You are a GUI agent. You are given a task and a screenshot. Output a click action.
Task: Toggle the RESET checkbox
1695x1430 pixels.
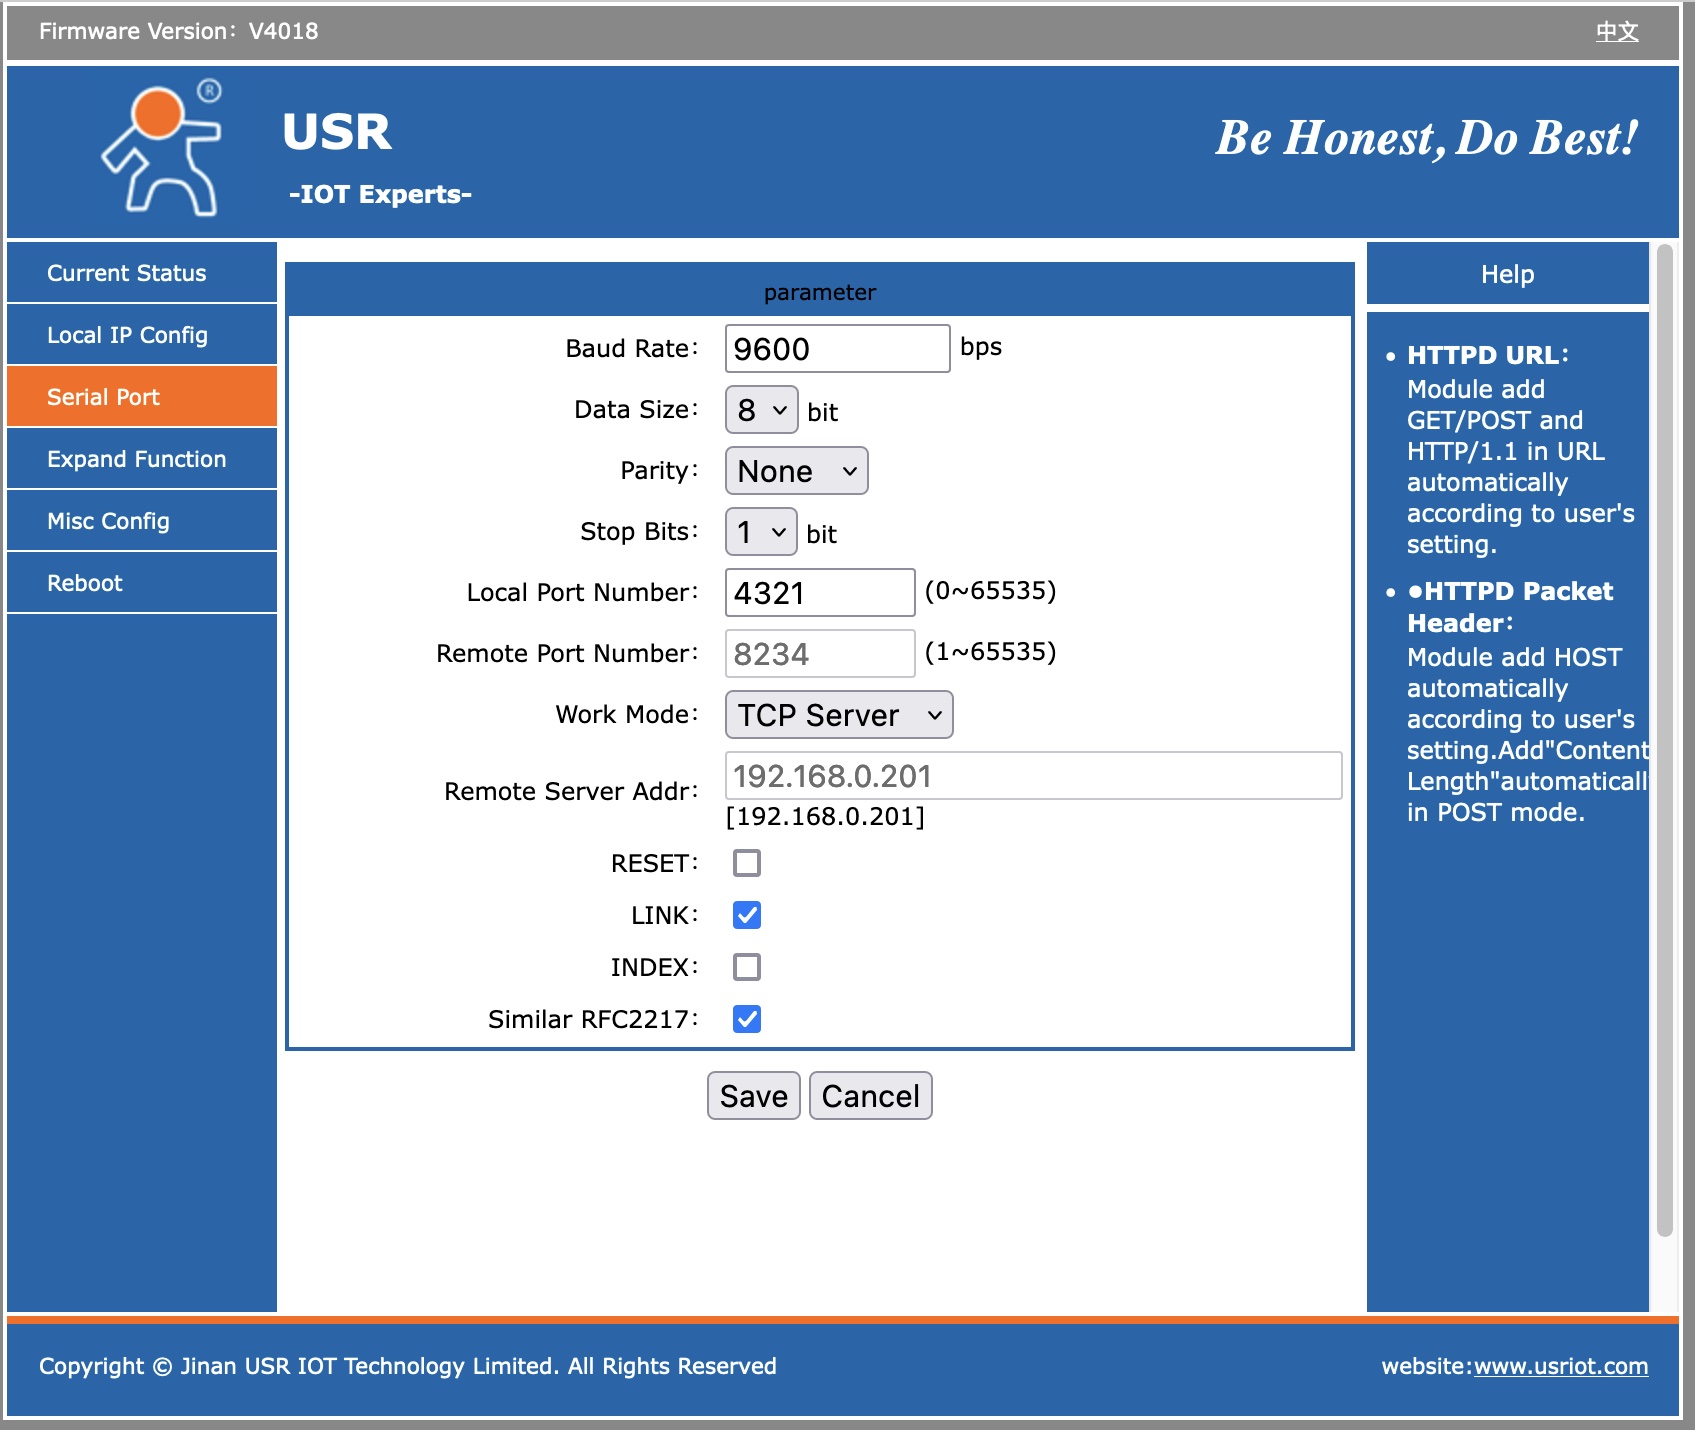pyautogui.click(x=746, y=863)
